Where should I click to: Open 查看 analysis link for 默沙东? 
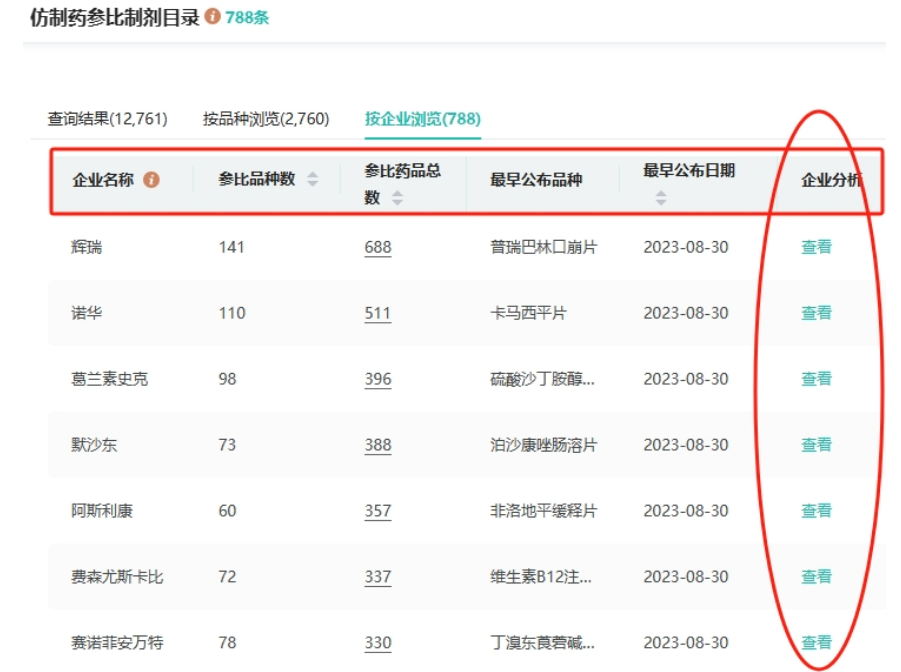click(817, 445)
